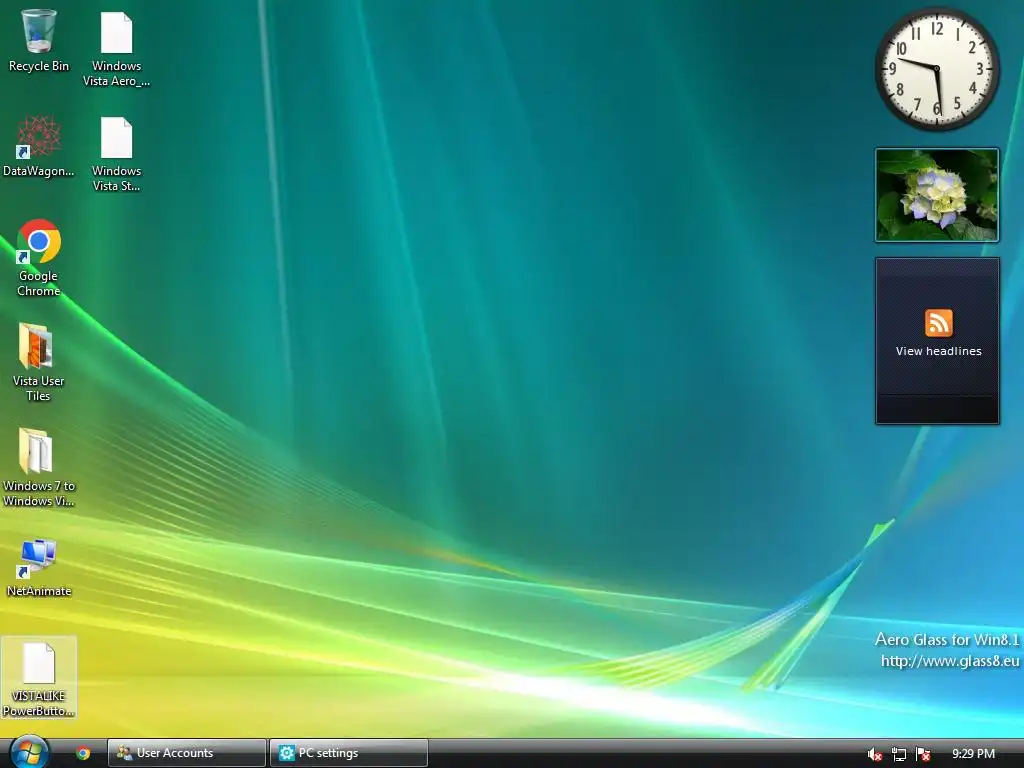Open the Action Center flag tray icon

coord(923,754)
